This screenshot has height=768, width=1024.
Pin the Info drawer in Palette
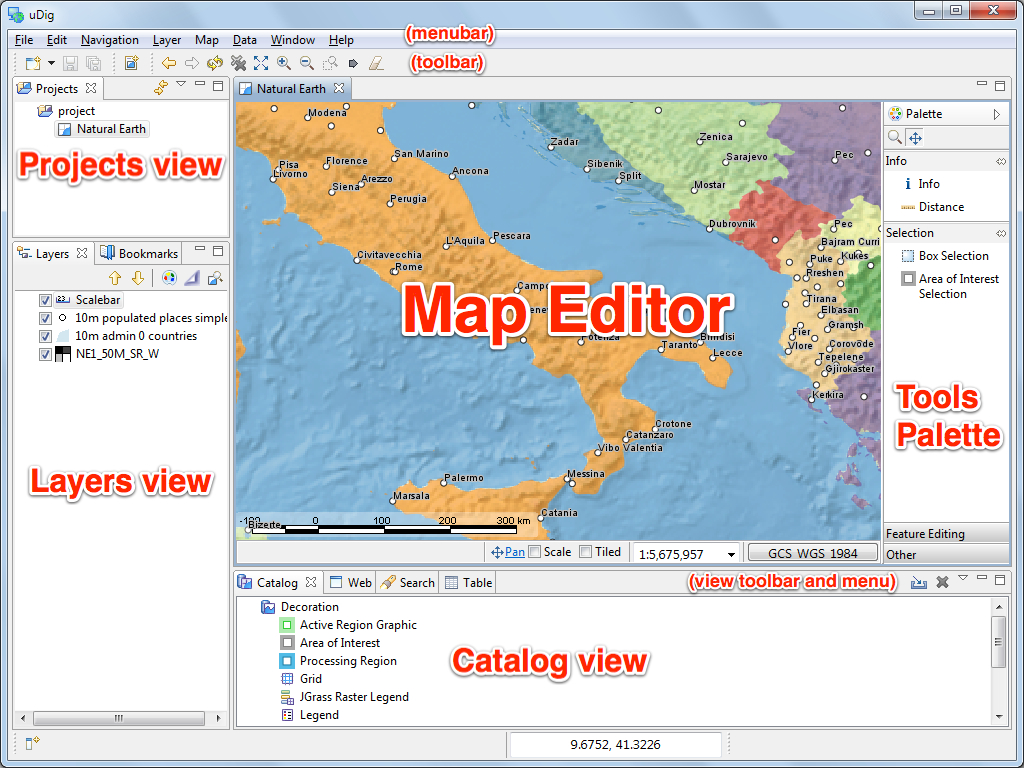1000,161
